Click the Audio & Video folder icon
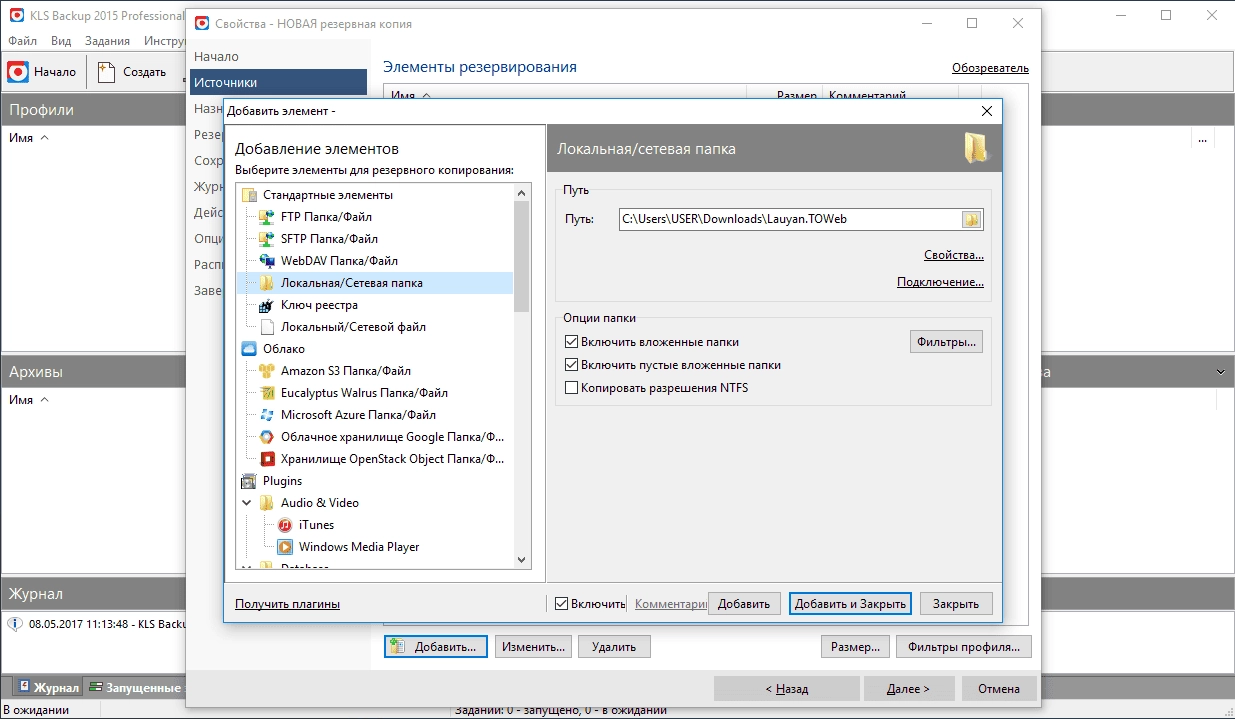The image size is (1235, 719). coord(266,503)
